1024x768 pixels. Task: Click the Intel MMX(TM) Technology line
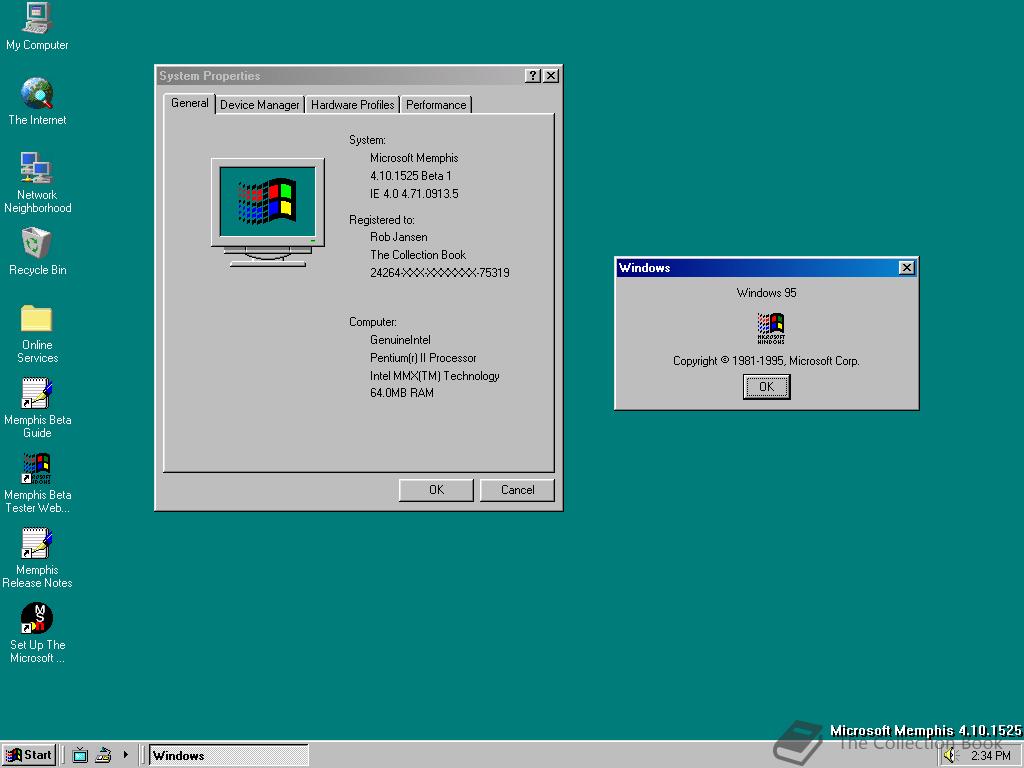tap(434, 376)
